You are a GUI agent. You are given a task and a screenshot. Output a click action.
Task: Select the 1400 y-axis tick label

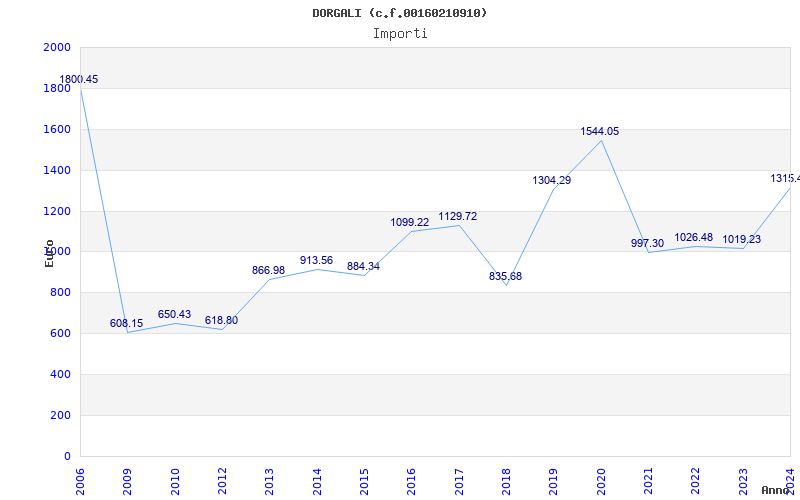click(57, 170)
